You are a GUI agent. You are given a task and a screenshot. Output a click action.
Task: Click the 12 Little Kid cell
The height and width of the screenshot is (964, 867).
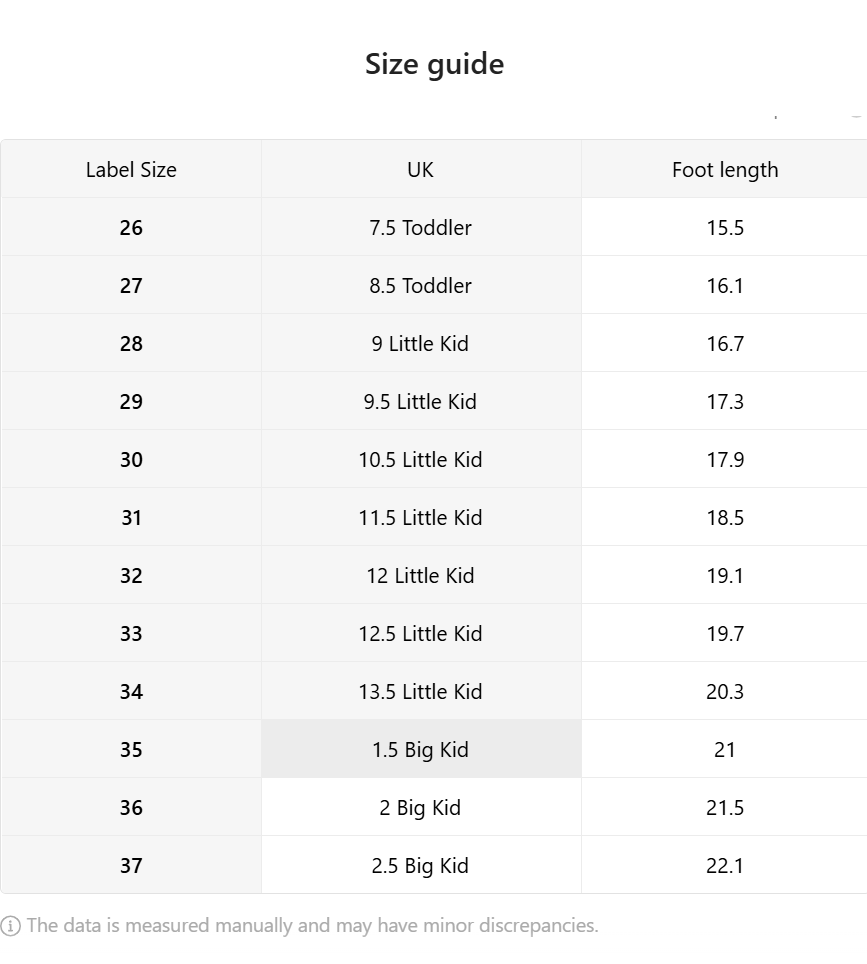(421, 575)
